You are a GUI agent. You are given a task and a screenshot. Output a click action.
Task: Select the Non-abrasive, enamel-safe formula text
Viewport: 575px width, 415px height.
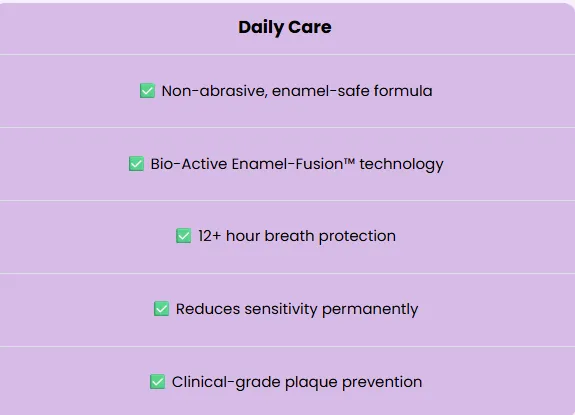pos(297,91)
